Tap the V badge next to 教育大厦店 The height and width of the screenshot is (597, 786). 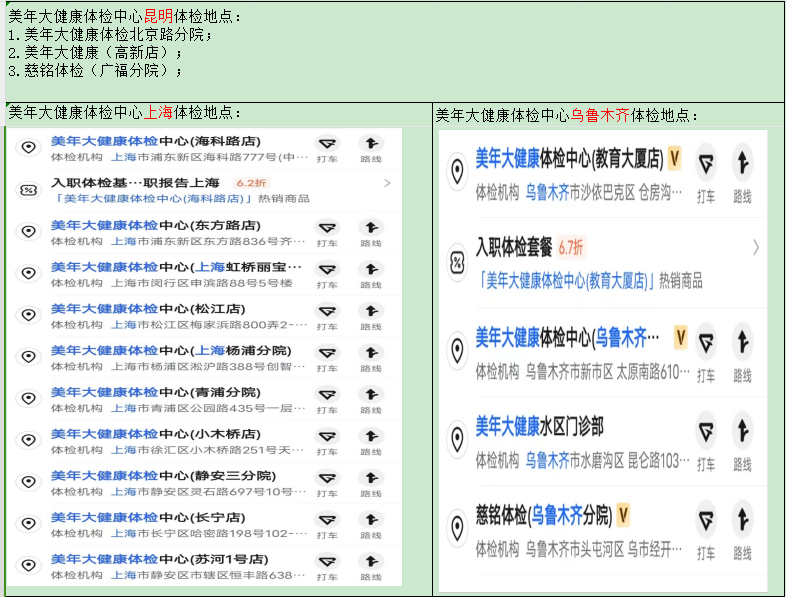675,158
